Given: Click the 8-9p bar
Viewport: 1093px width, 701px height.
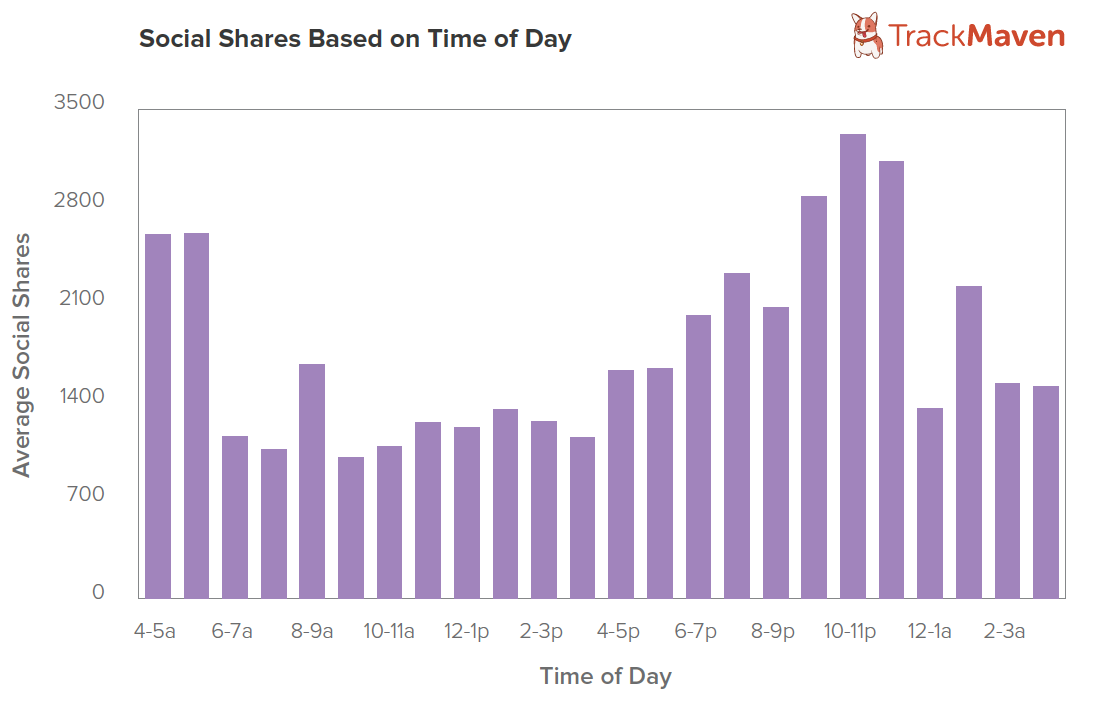Looking at the screenshot, I should pos(776,453).
